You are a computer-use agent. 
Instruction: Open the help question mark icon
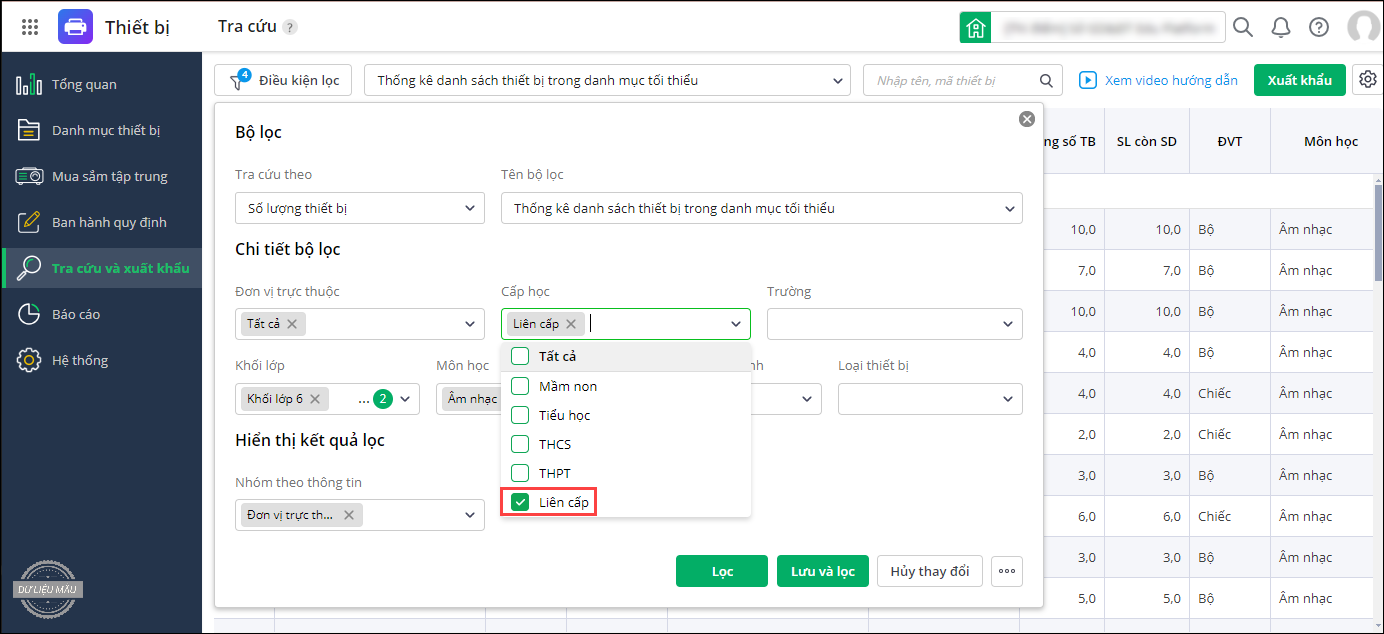tap(1319, 27)
